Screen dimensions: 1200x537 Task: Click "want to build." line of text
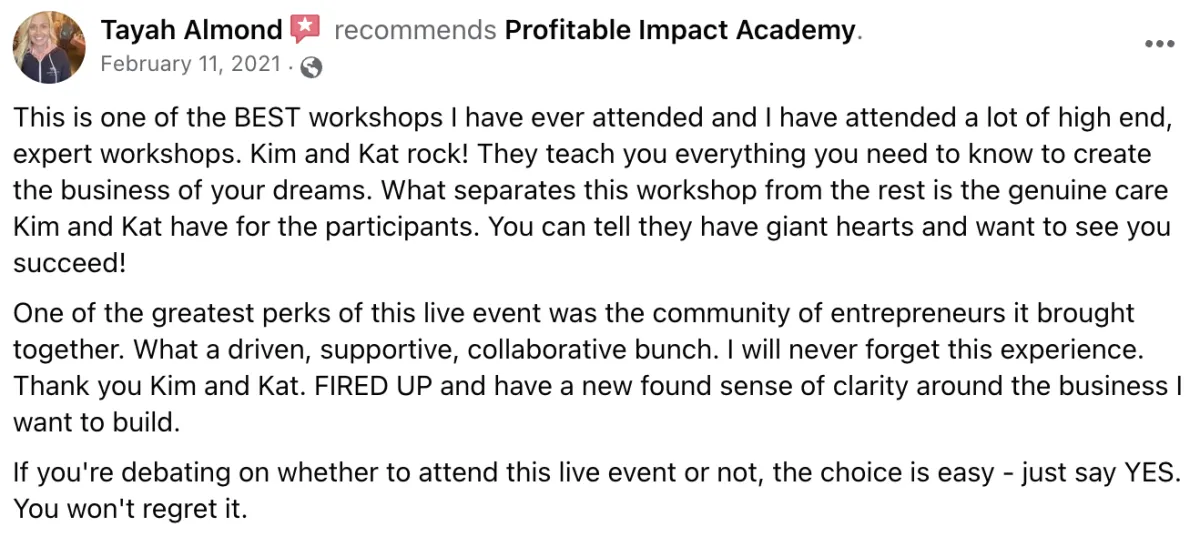point(96,422)
